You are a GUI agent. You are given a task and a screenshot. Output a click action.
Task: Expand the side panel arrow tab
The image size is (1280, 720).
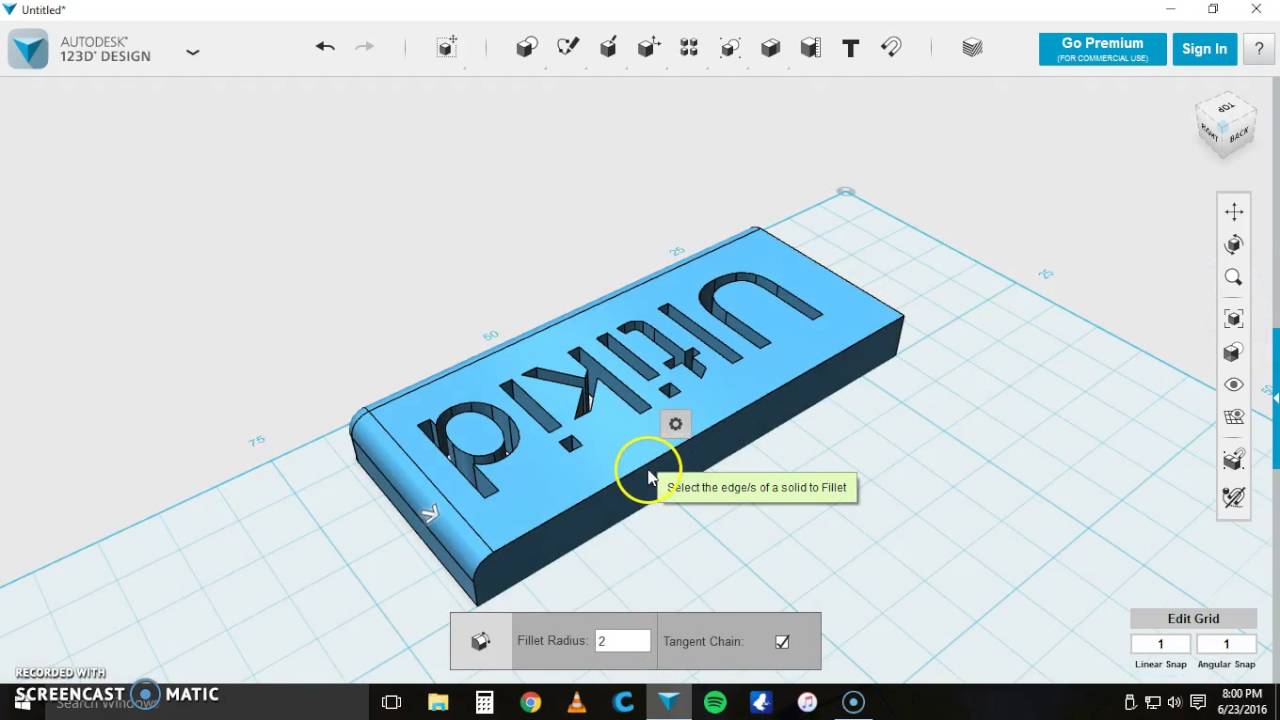[x=1275, y=398]
